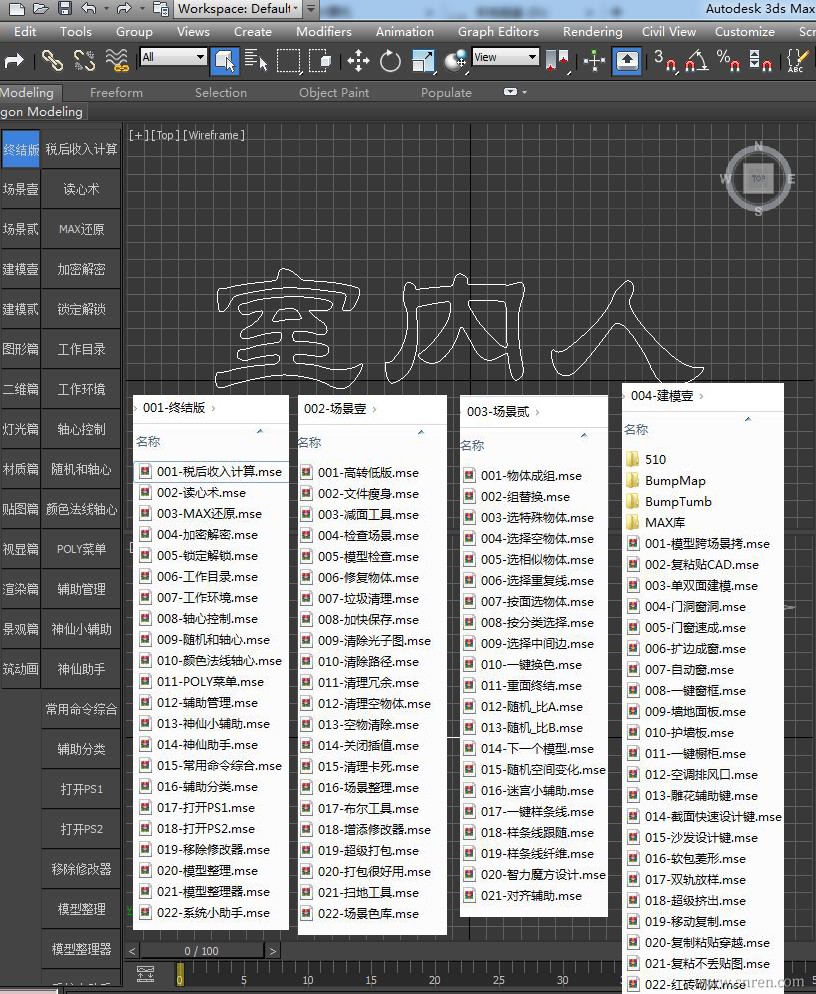Screen dimensions: 816x994
Task: Click the POLY菜单 script button
Action: 81,549
